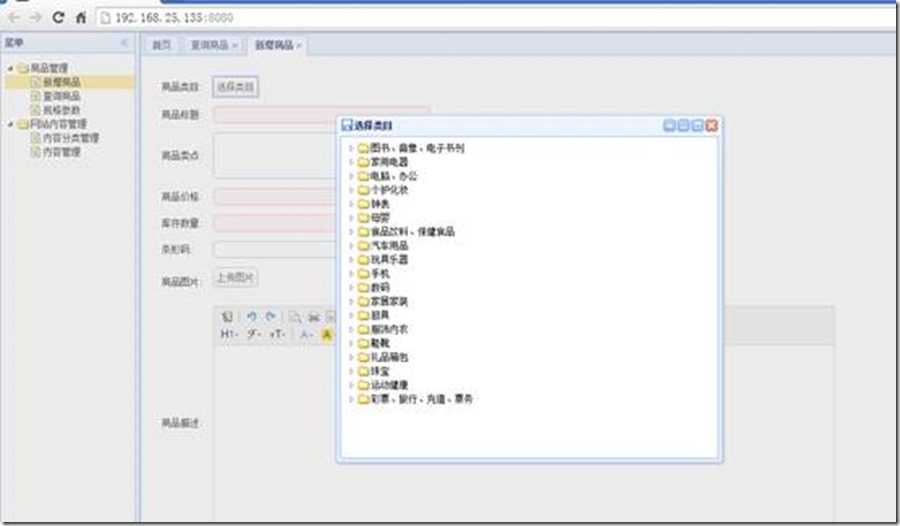Click the 数码 folder icon
Image resolution: width=900 pixels, height=526 pixels.
click(363, 287)
